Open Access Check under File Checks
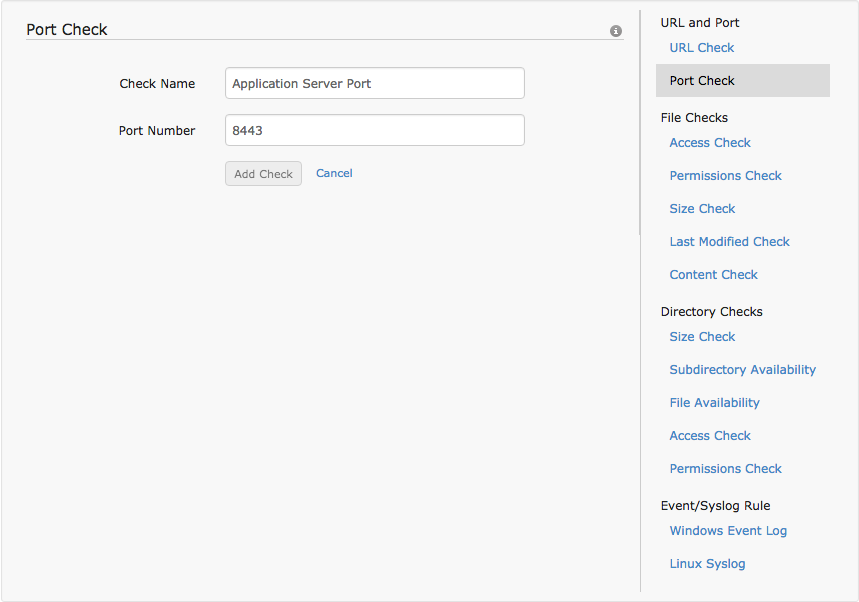Image resolution: width=859 pixels, height=602 pixels. pyautogui.click(x=710, y=143)
